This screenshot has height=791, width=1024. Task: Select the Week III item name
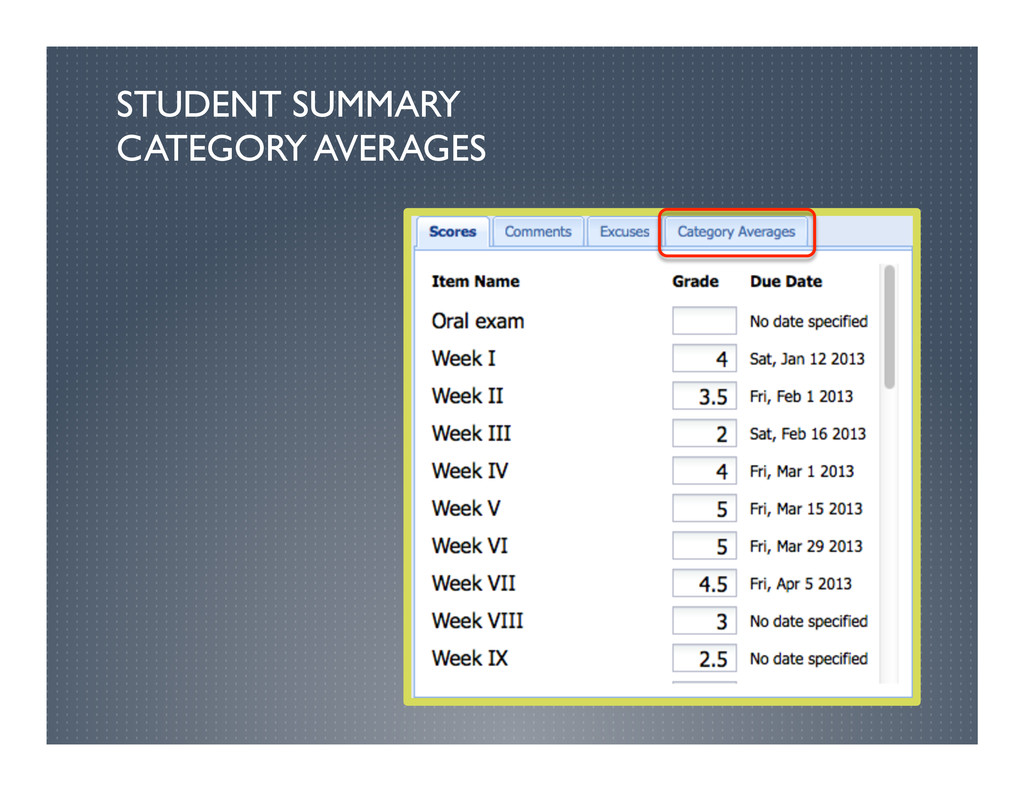pyautogui.click(x=472, y=434)
